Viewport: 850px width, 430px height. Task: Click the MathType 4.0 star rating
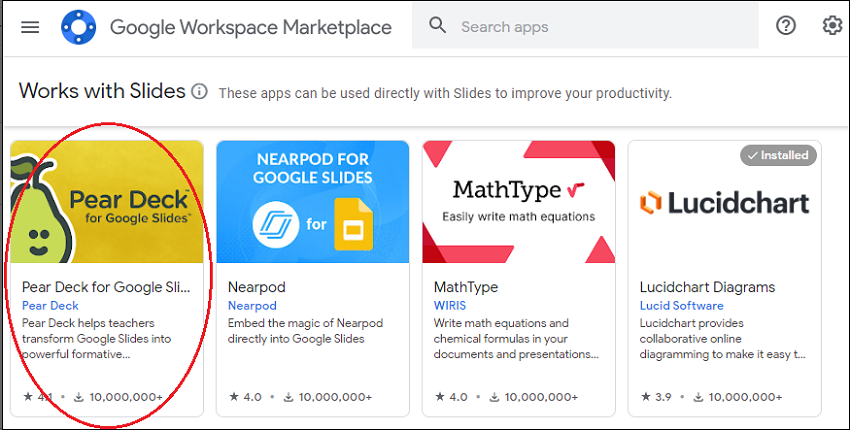click(452, 397)
